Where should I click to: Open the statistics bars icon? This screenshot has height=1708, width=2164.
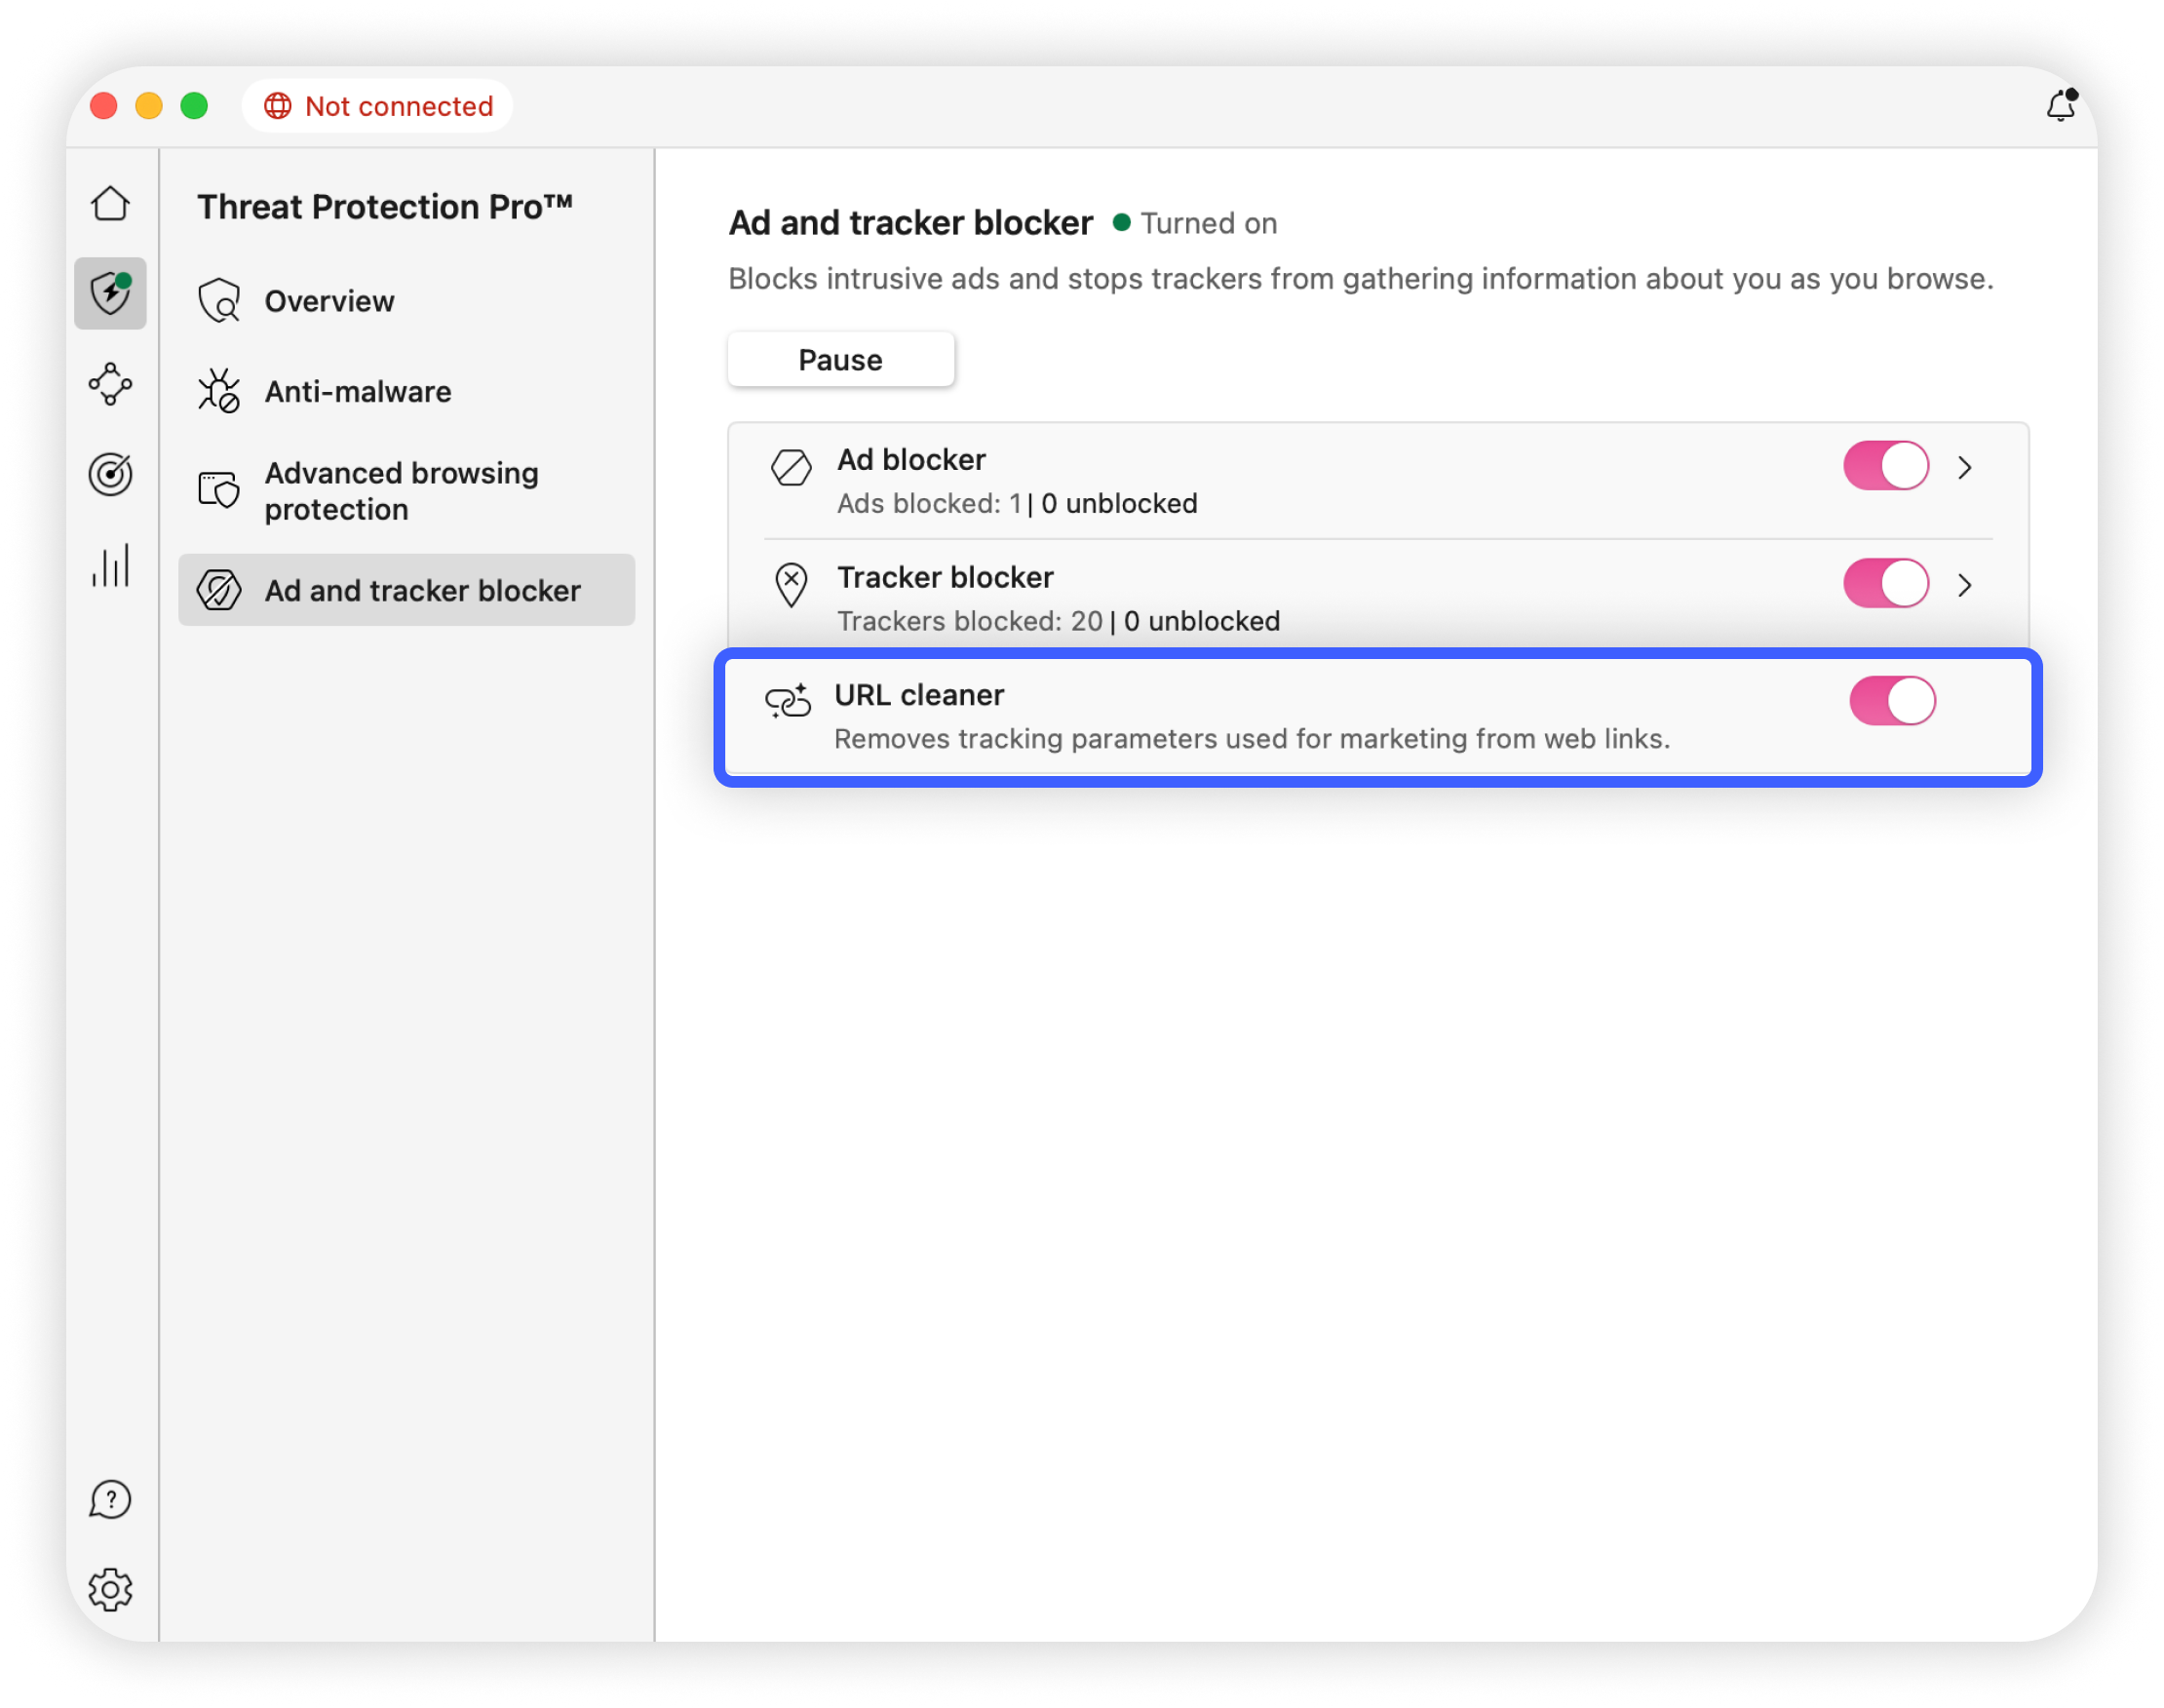(x=110, y=565)
